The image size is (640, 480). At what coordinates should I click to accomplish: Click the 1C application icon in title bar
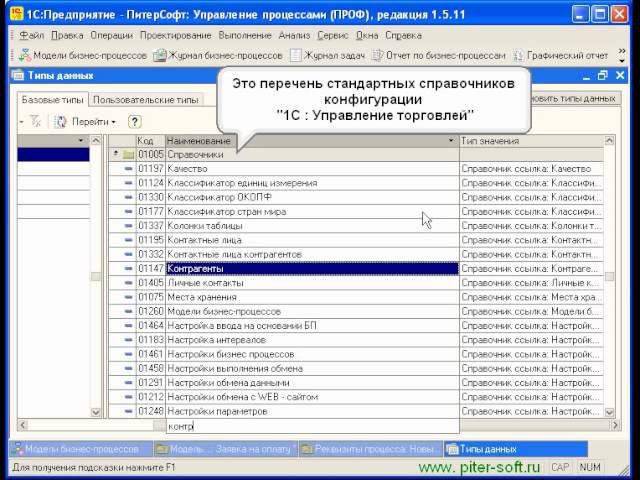click(x=16, y=13)
